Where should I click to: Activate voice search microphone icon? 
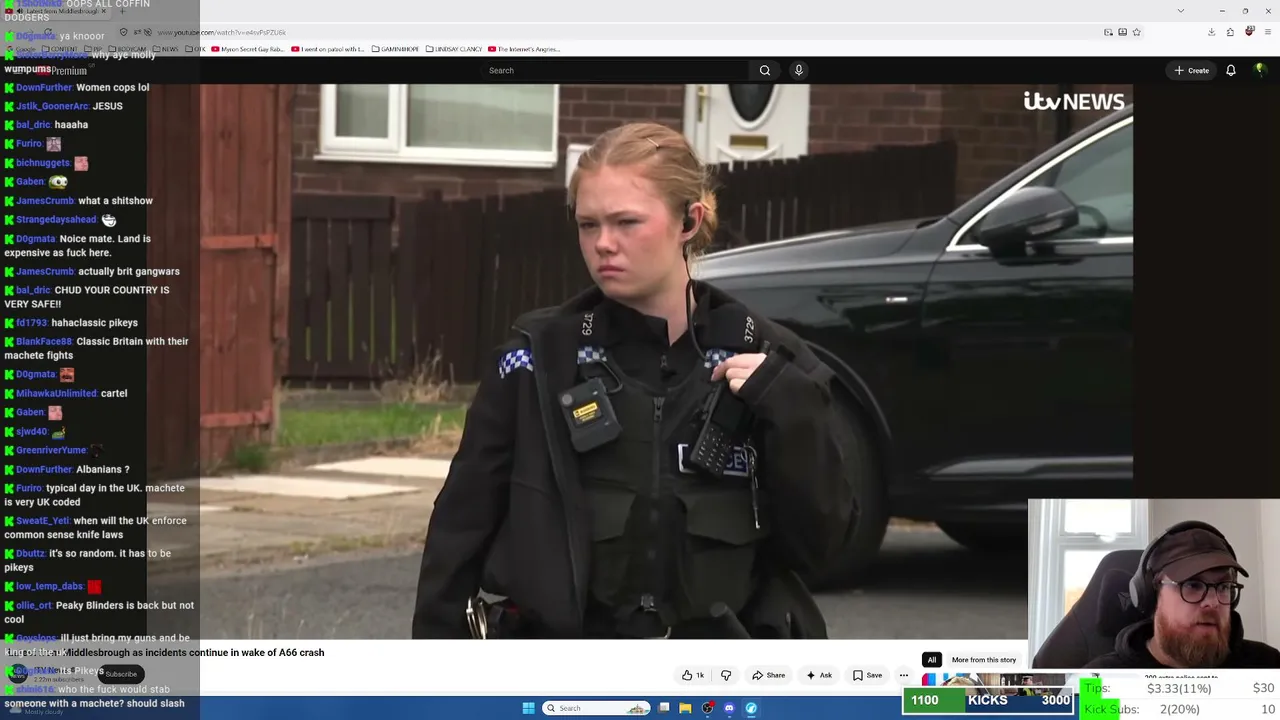(798, 70)
